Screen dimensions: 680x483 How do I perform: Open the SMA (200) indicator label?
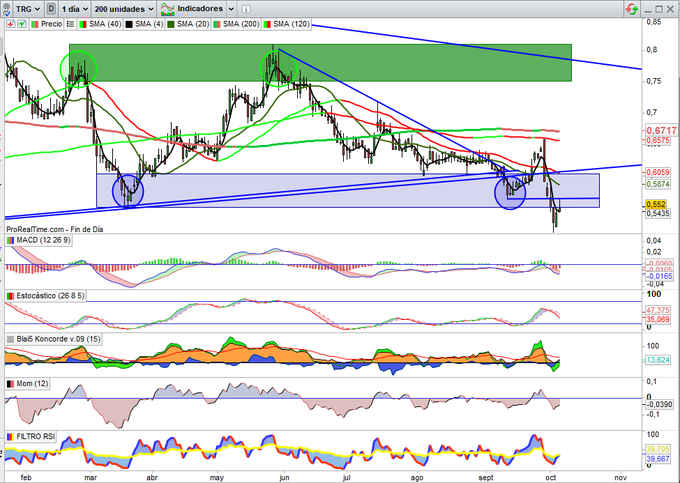click(241, 24)
